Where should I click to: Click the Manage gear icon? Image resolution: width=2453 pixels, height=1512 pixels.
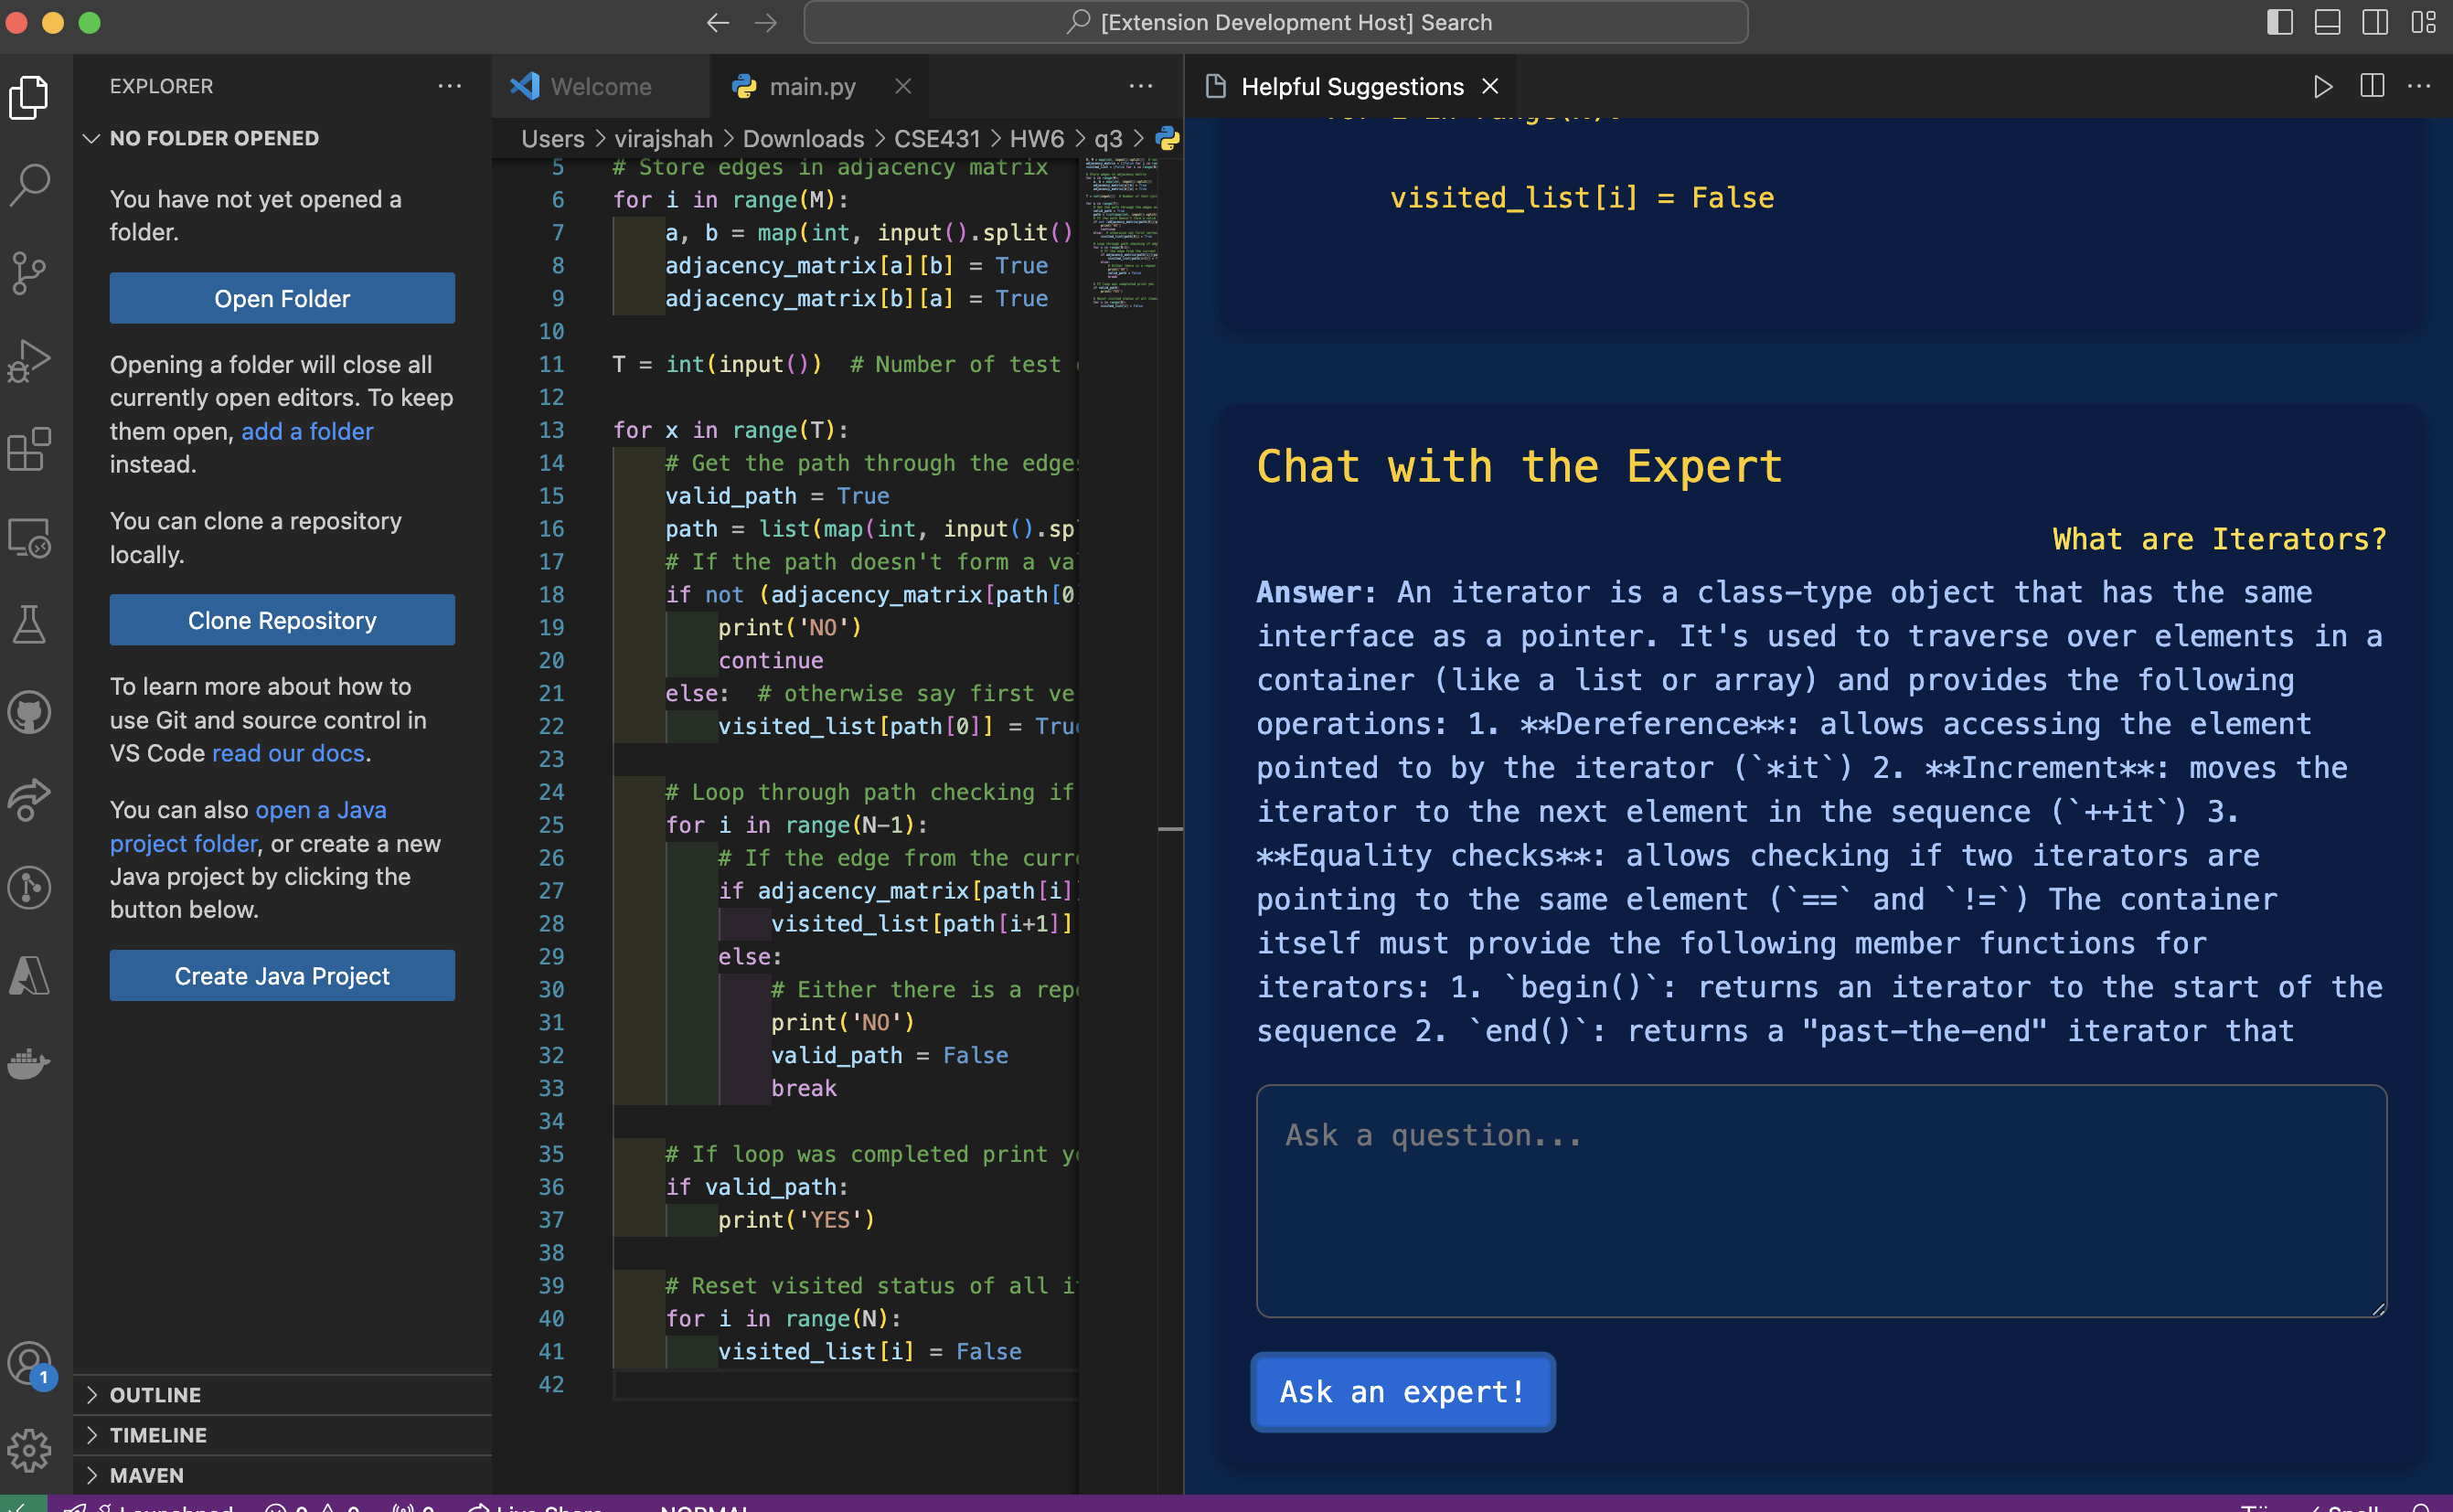click(30, 1450)
